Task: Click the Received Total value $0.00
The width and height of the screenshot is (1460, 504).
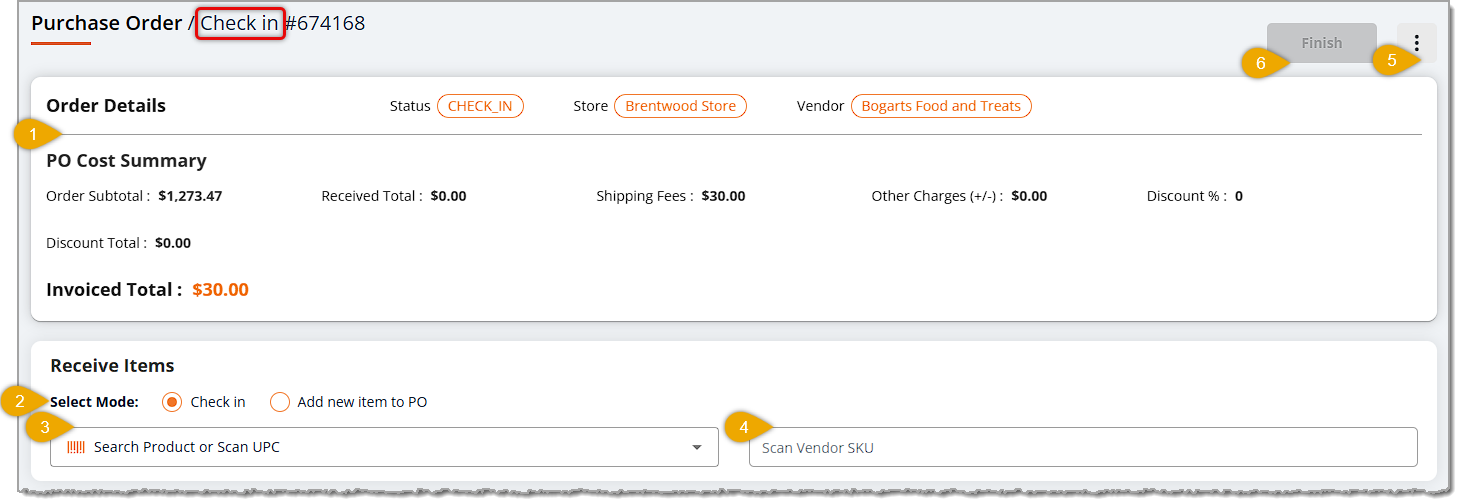Action: [448, 196]
